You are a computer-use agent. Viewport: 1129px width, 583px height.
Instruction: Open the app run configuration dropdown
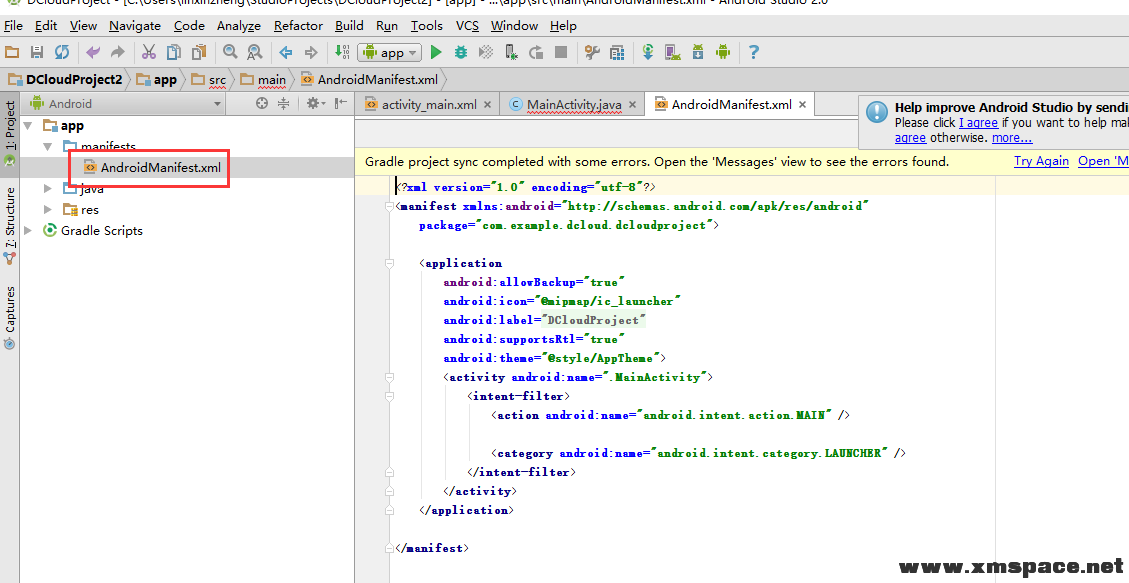[x=390, y=53]
